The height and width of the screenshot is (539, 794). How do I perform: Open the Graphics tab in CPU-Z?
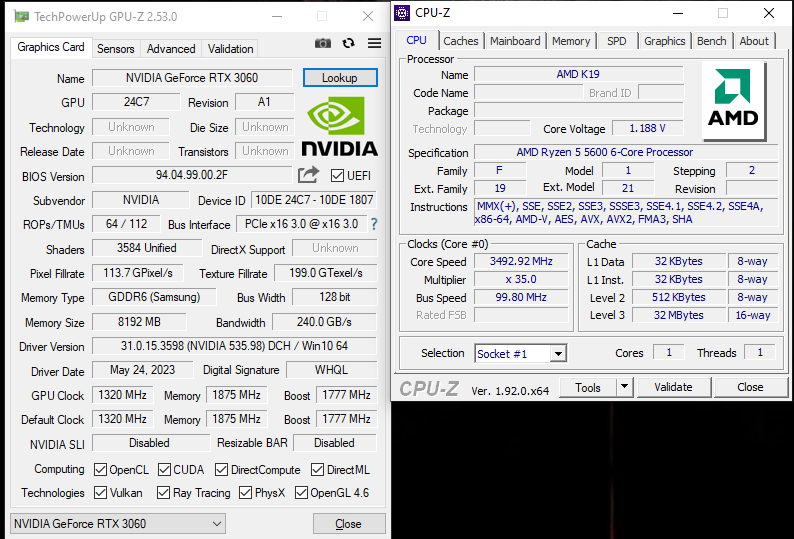pyautogui.click(x=664, y=41)
